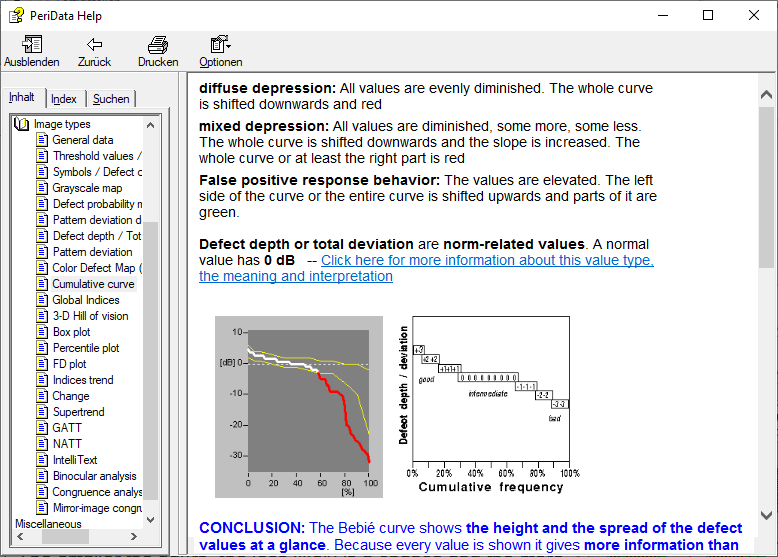Open the Defect probability topic
Image resolution: width=778 pixels, height=557 pixels.
97,204
